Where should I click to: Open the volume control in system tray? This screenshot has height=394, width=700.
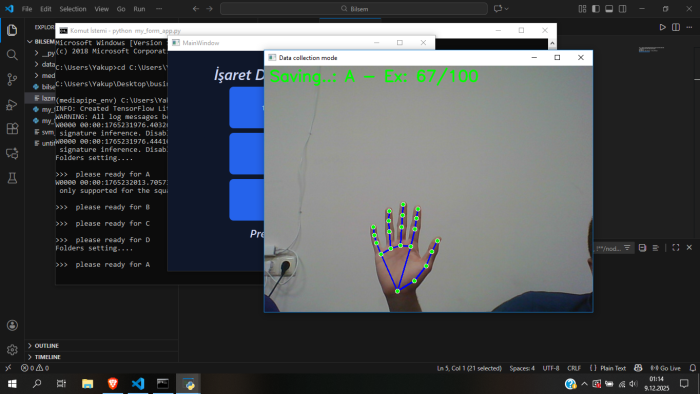pos(633,384)
